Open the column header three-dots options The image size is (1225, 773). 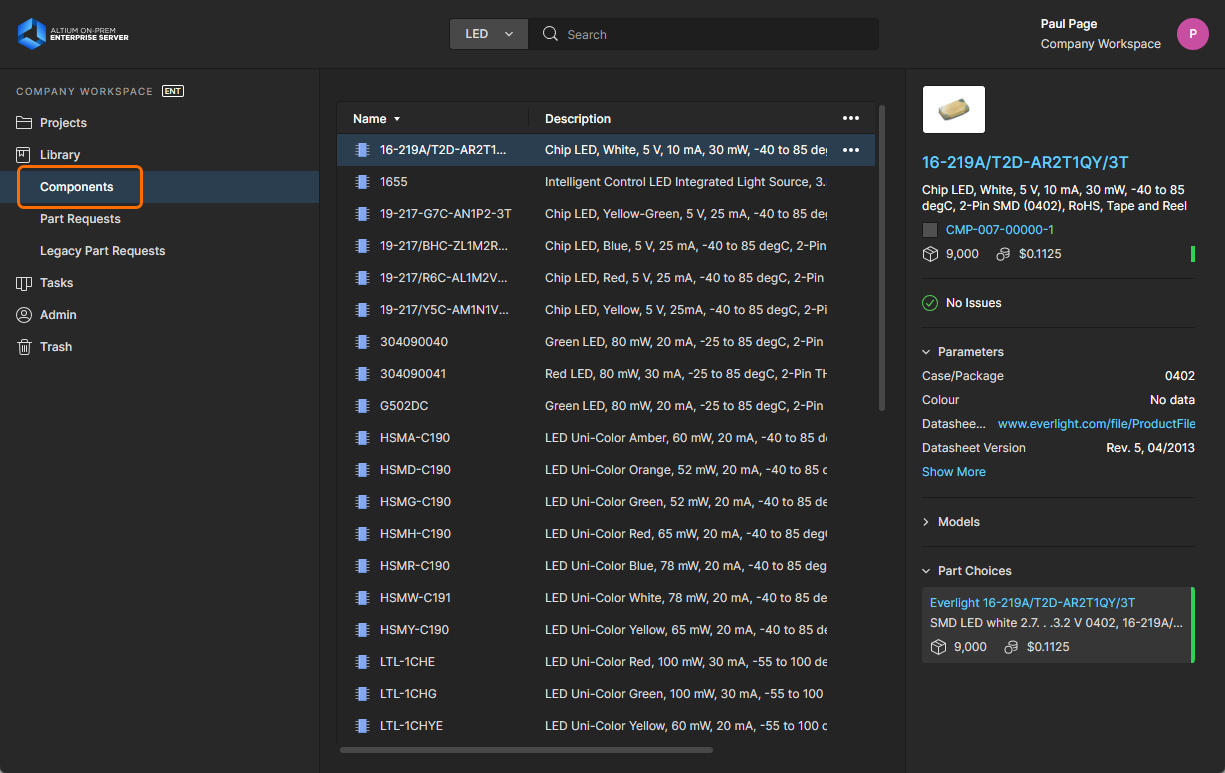point(850,118)
